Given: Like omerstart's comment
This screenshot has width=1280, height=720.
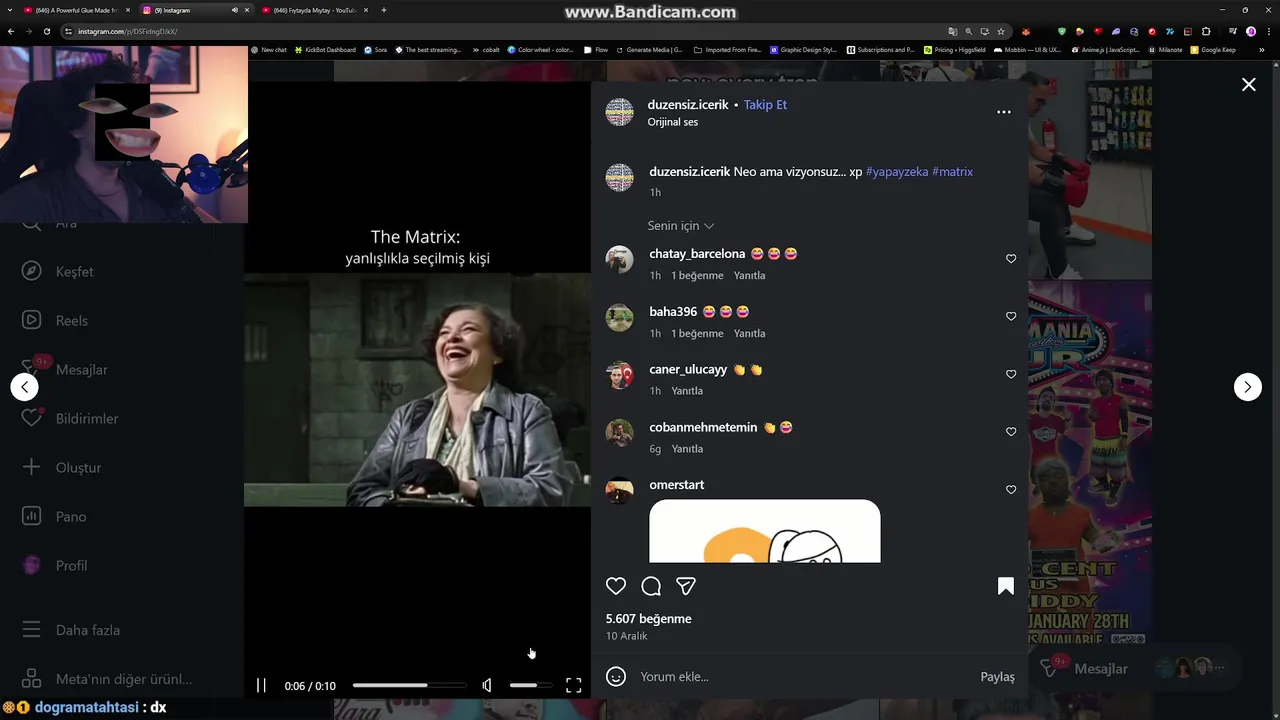Looking at the screenshot, I should [x=1011, y=490].
